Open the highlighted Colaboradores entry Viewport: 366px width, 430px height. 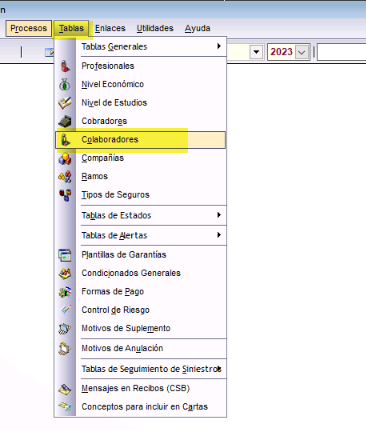click(x=141, y=140)
